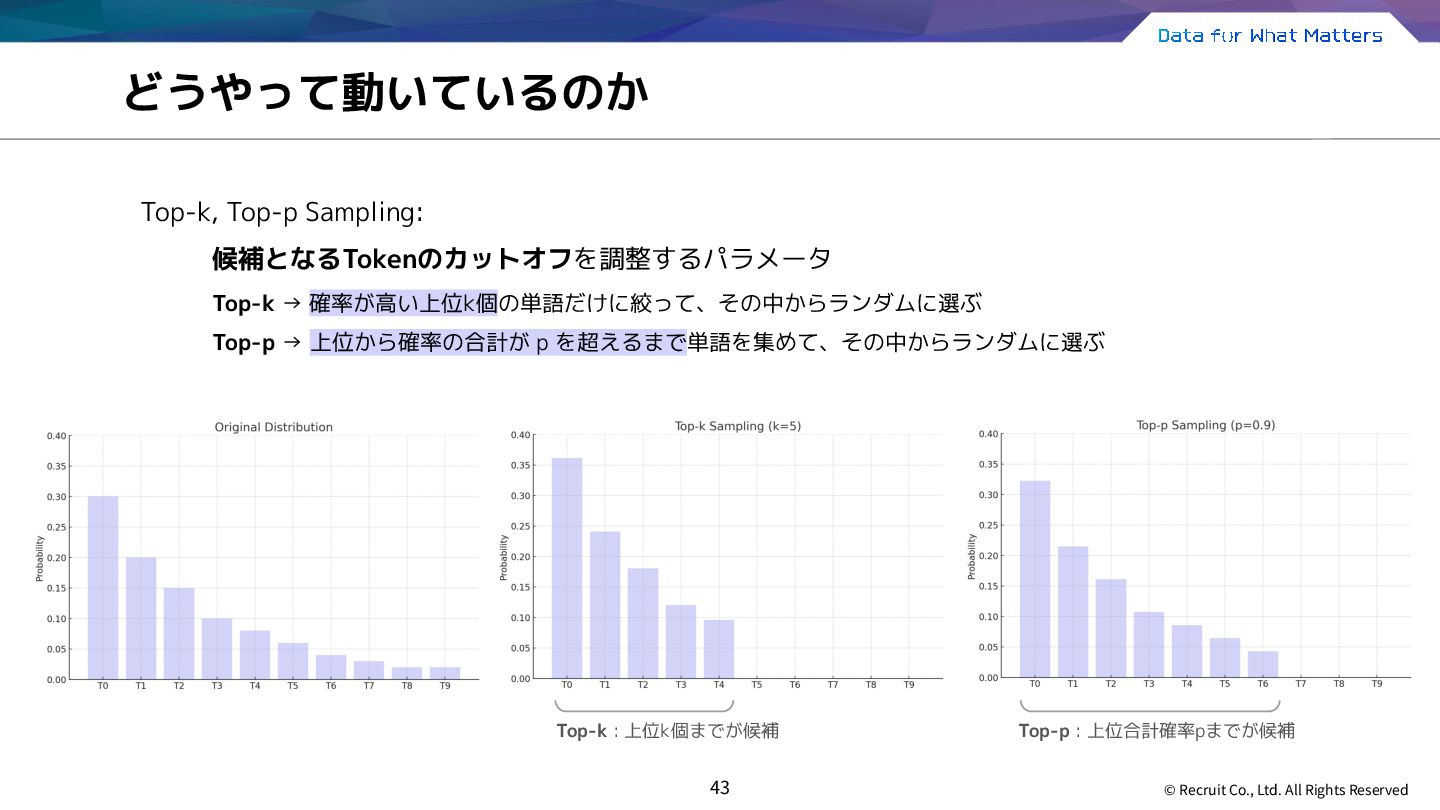Screen dimensions: 1440x810
Task: Click the Data for What Matters logo text
Action: [x=1270, y=36]
